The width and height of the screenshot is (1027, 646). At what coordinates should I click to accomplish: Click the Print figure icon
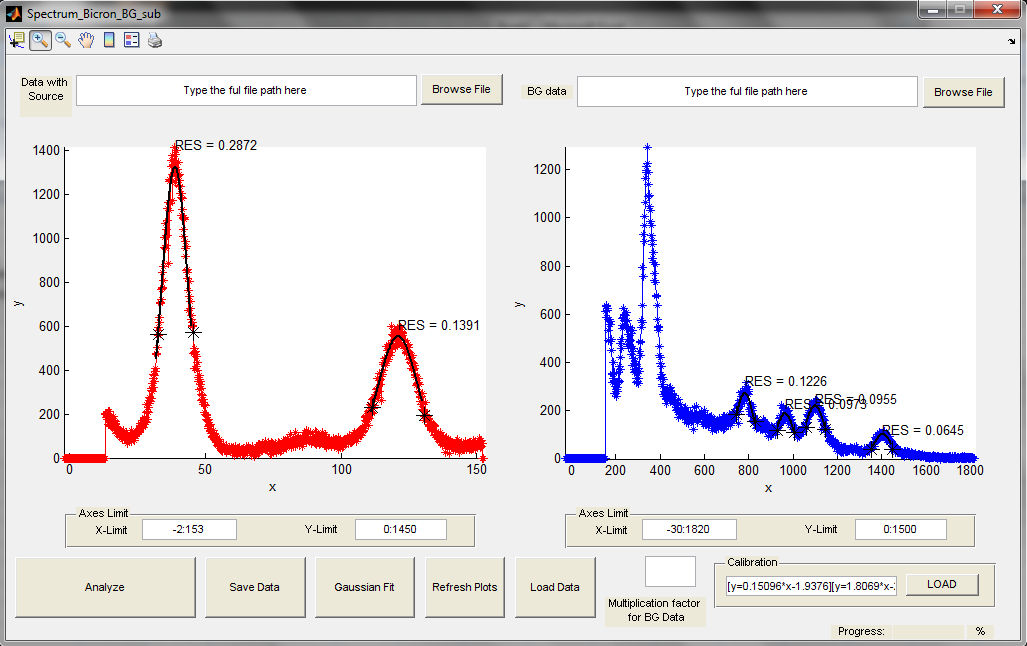(155, 41)
